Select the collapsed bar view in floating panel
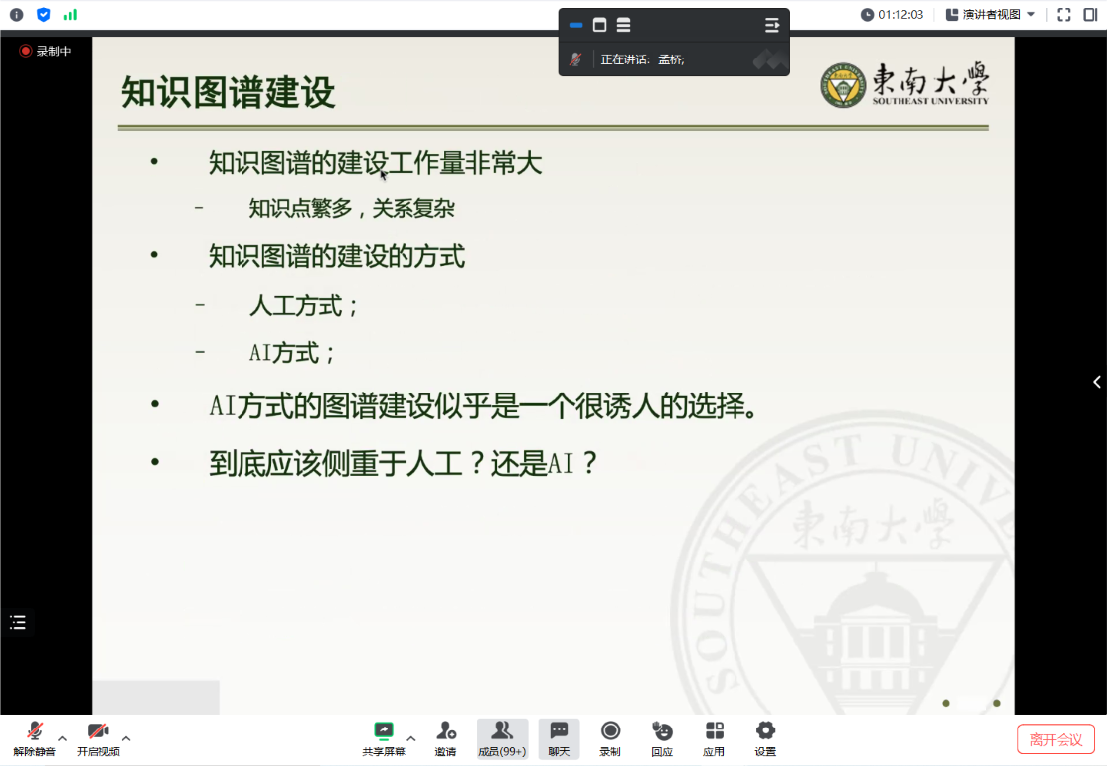Screen dimensions: 1107x766 (x=576, y=25)
